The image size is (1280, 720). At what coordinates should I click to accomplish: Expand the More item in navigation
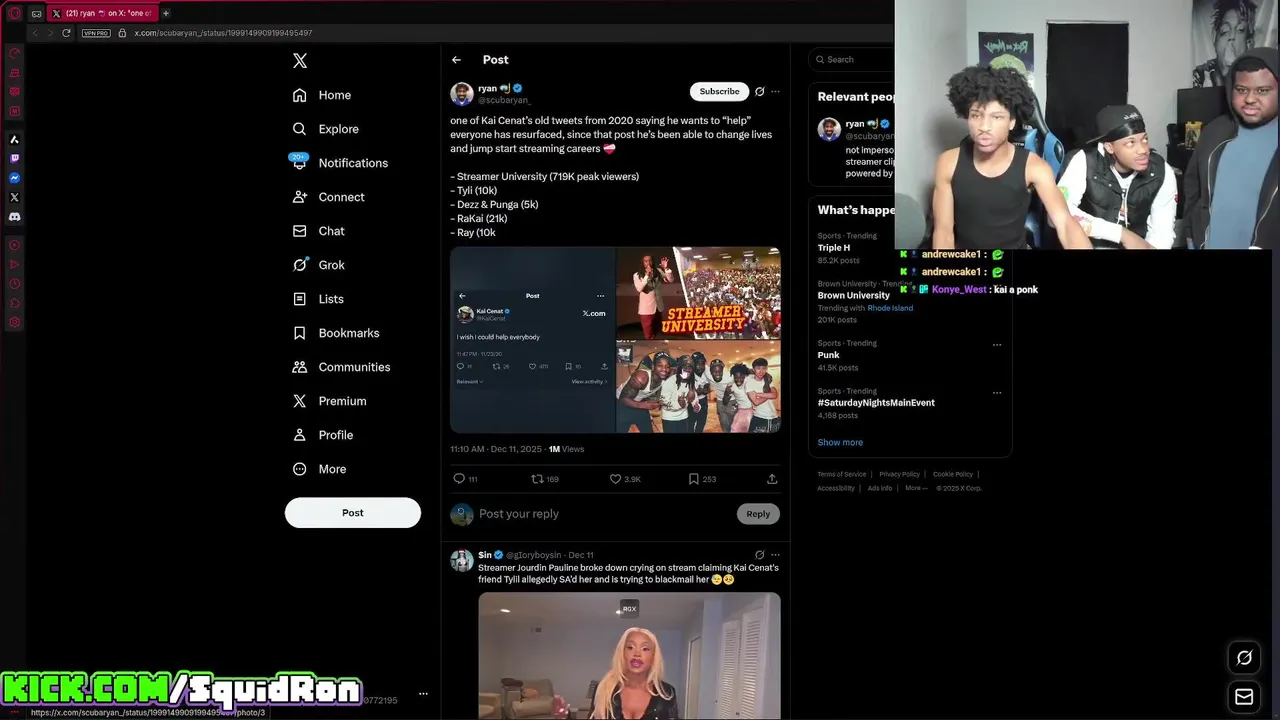pos(320,469)
